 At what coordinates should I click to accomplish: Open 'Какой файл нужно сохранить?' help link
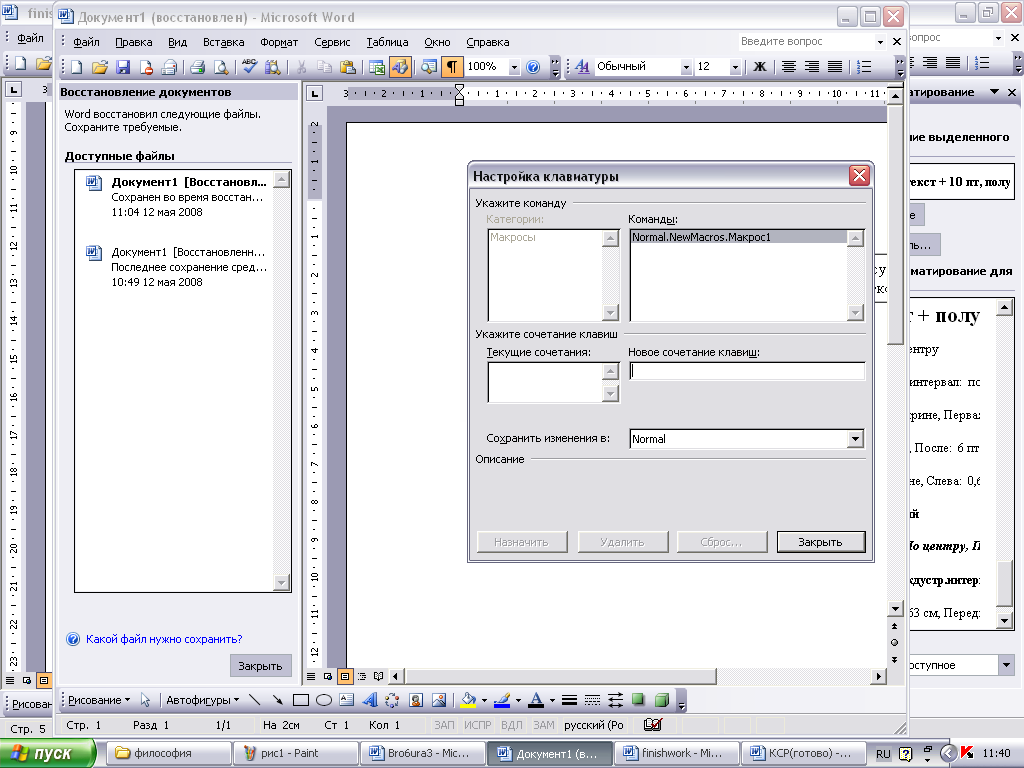(x=164, y=639)
